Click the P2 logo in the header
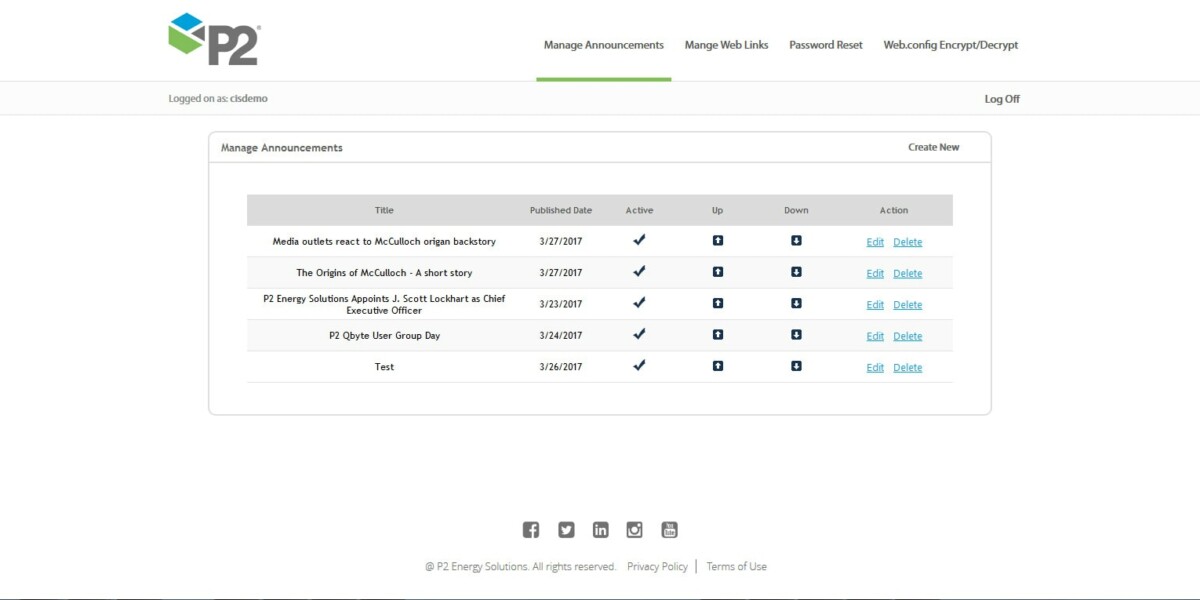1200x600 pixels. click(x=214, y=40)
